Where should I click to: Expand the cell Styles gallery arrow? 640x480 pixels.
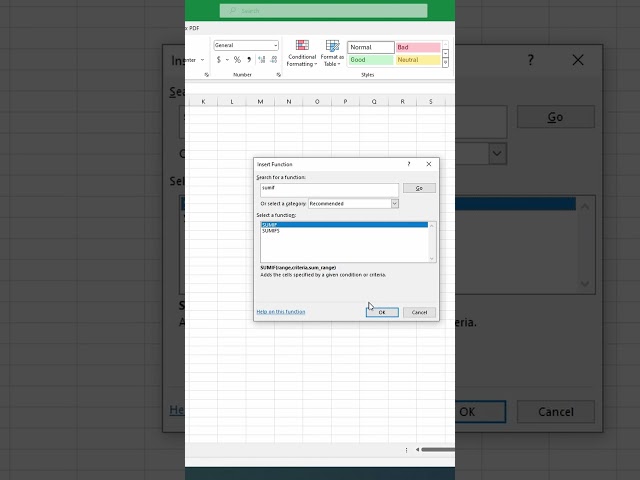pos(446,63)
